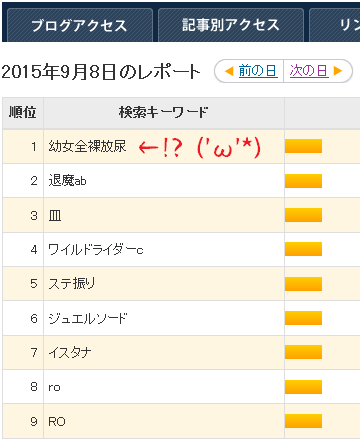Open the ブログアクセス tab
The width and height of the screenshot is (360, 439).
(80, 25)
